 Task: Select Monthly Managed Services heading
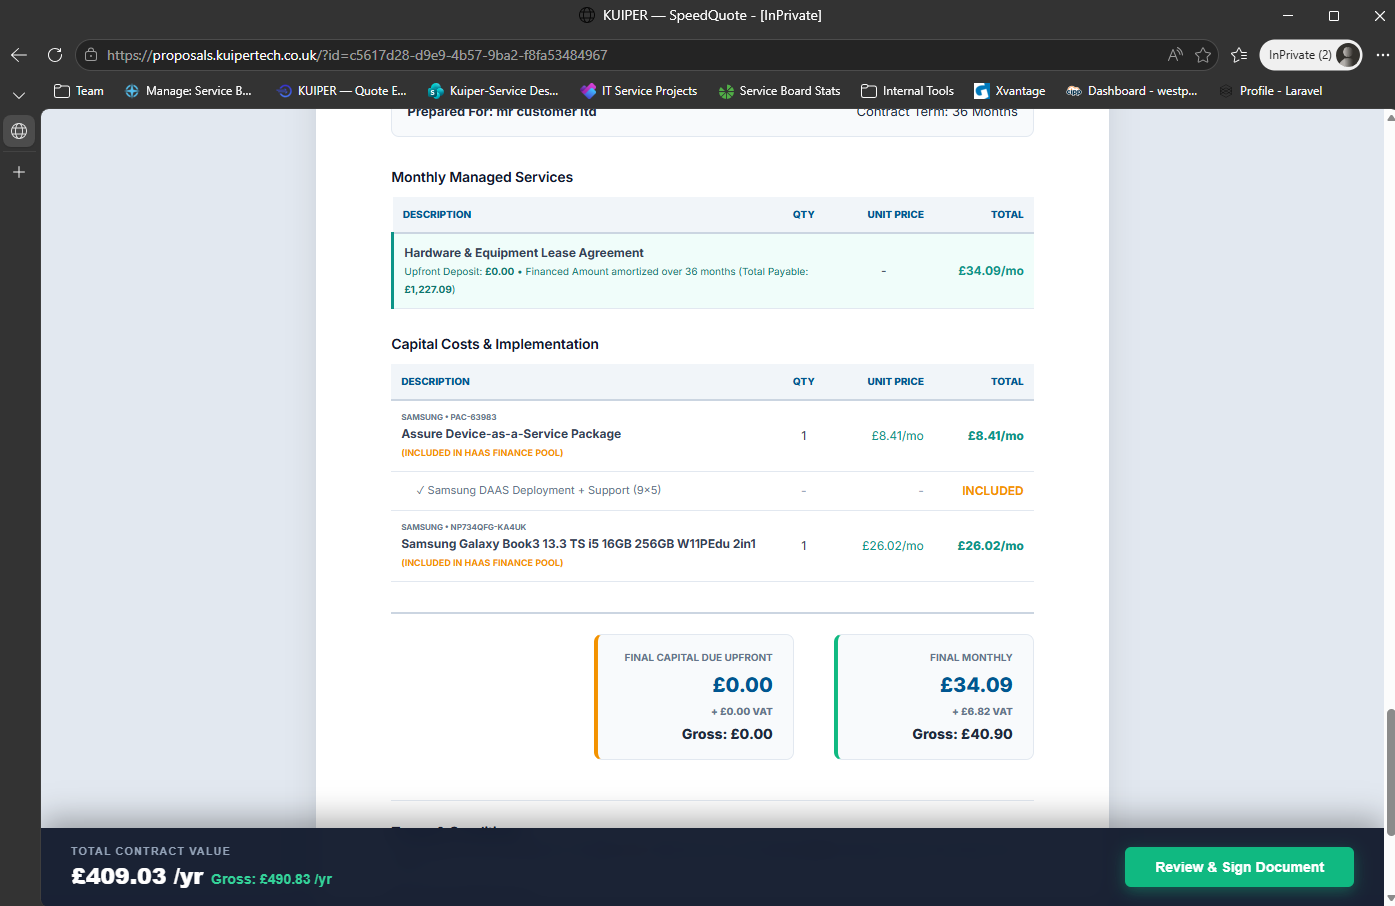pos(482,177)
